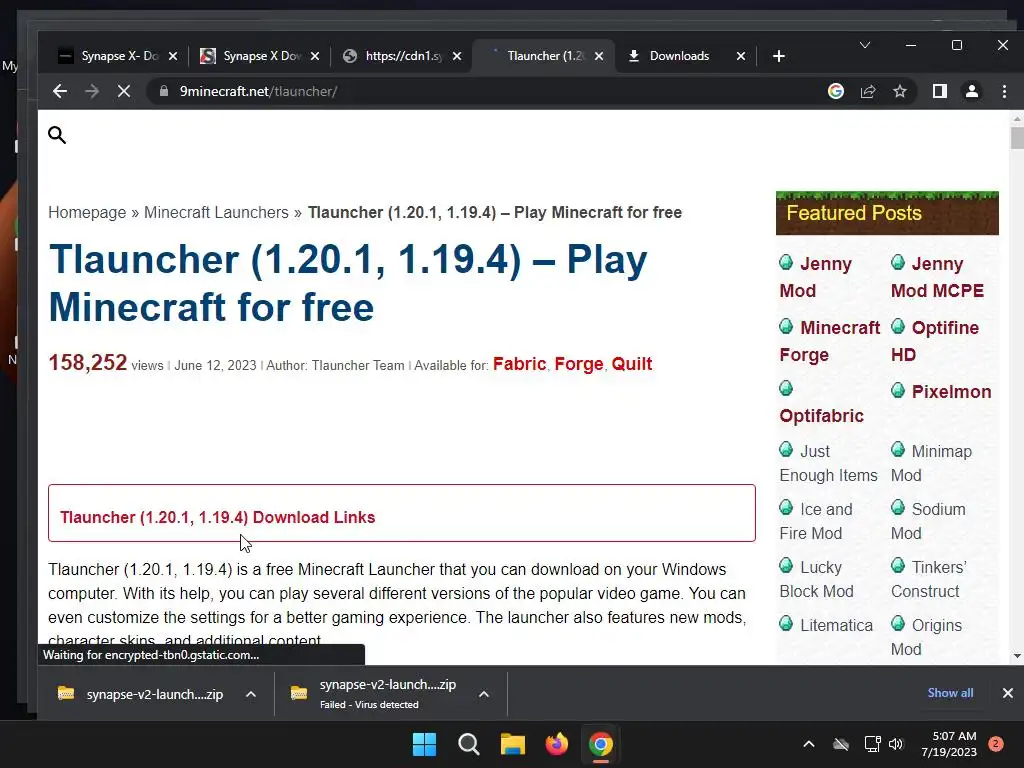The height and width of the screenshot is (768, 1024).
Task: Open Google account icon in address bar
Action: (x=836, y=91)
